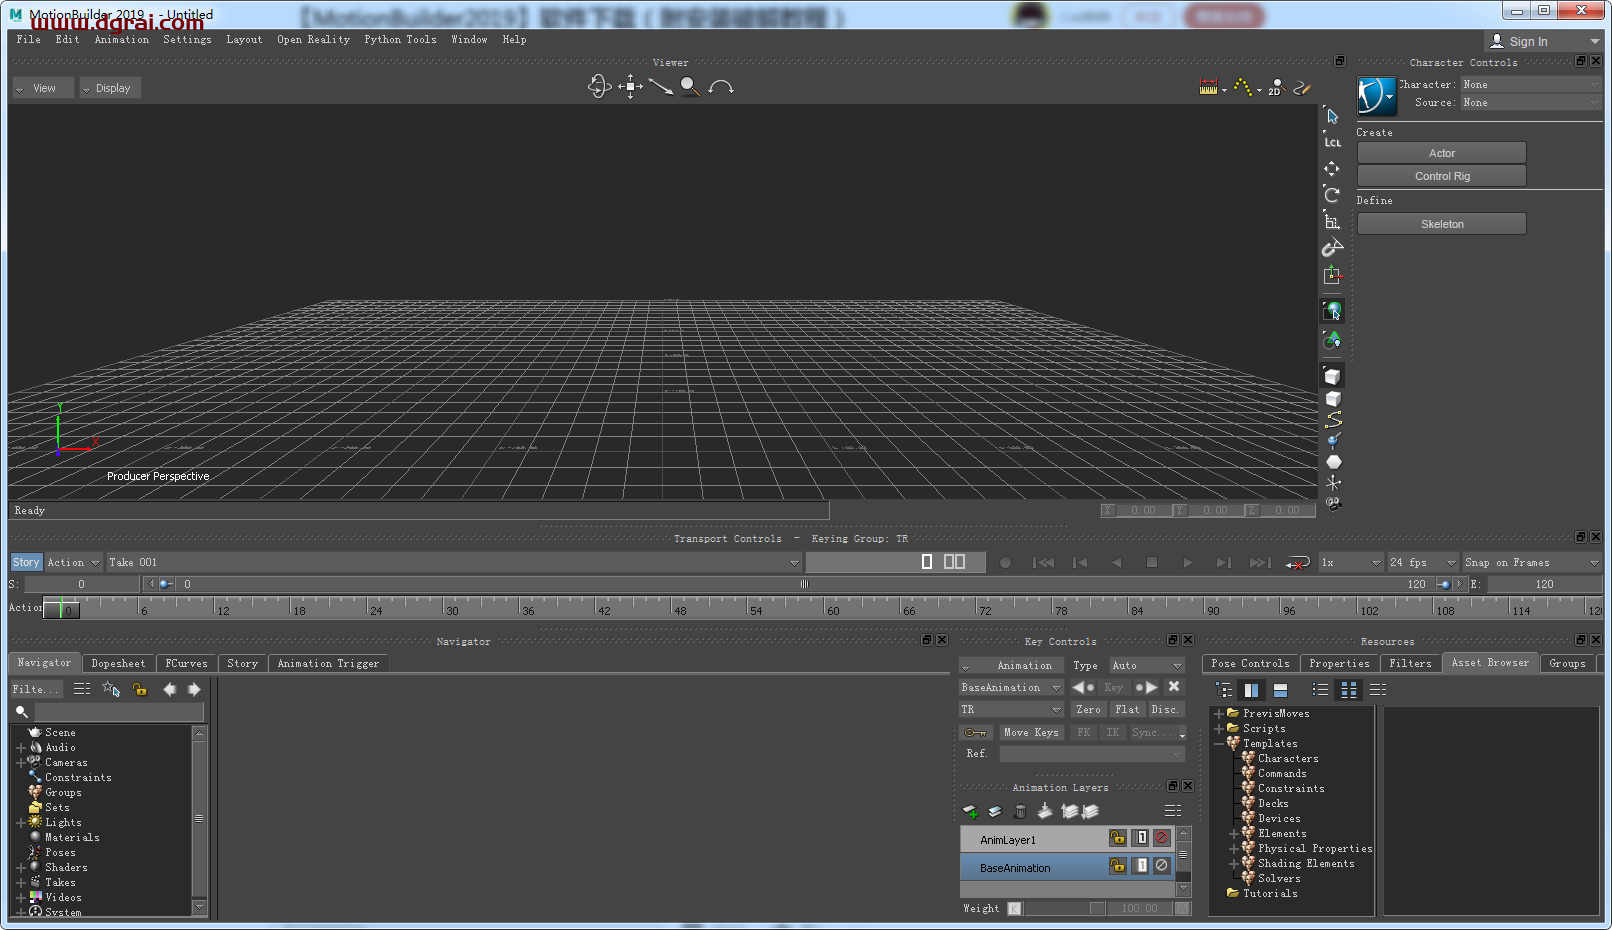
Task: Open the Source dropdown showing None
Action: pyautogui.click(x=1531, y=103)
